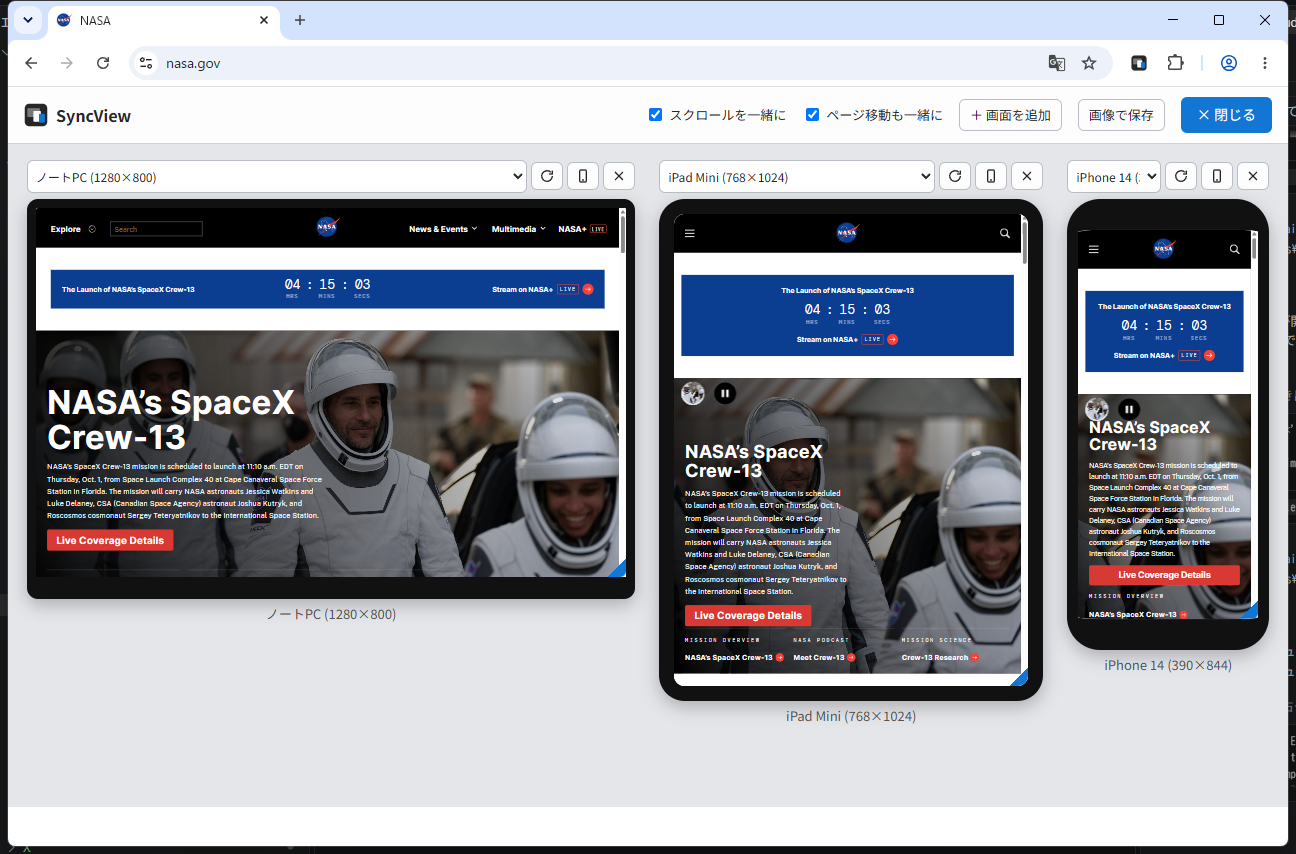This screenshot has width=1296, height=854.
Task: Pause the hero slideshow in iPad Mini preview
Action: 725,393
